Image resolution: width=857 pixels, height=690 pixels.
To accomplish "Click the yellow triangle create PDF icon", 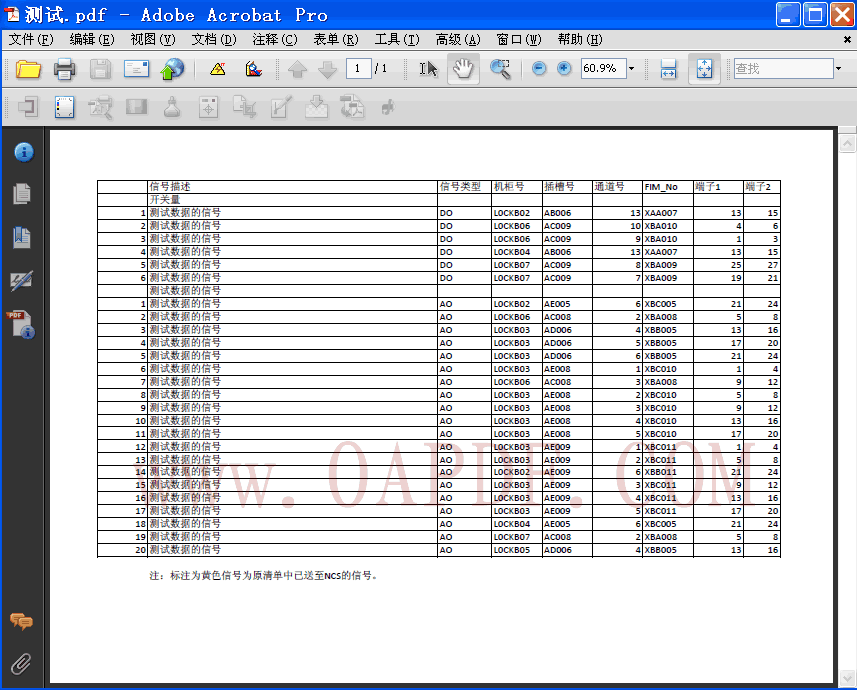I will pos(218,69).
